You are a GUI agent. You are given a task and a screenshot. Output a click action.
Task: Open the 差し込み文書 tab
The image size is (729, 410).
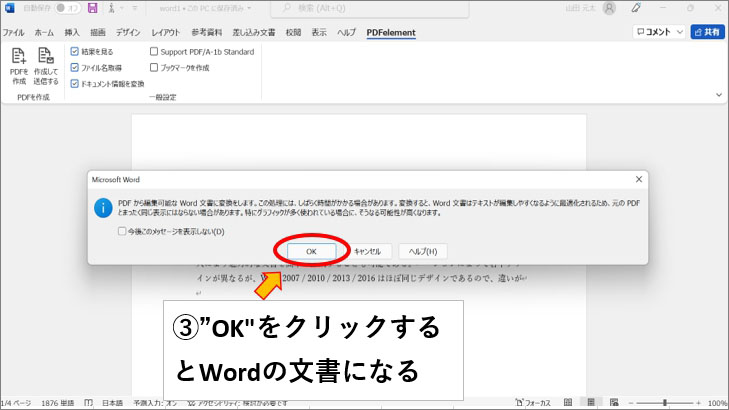pyautogui.click(x=254, y=32)
